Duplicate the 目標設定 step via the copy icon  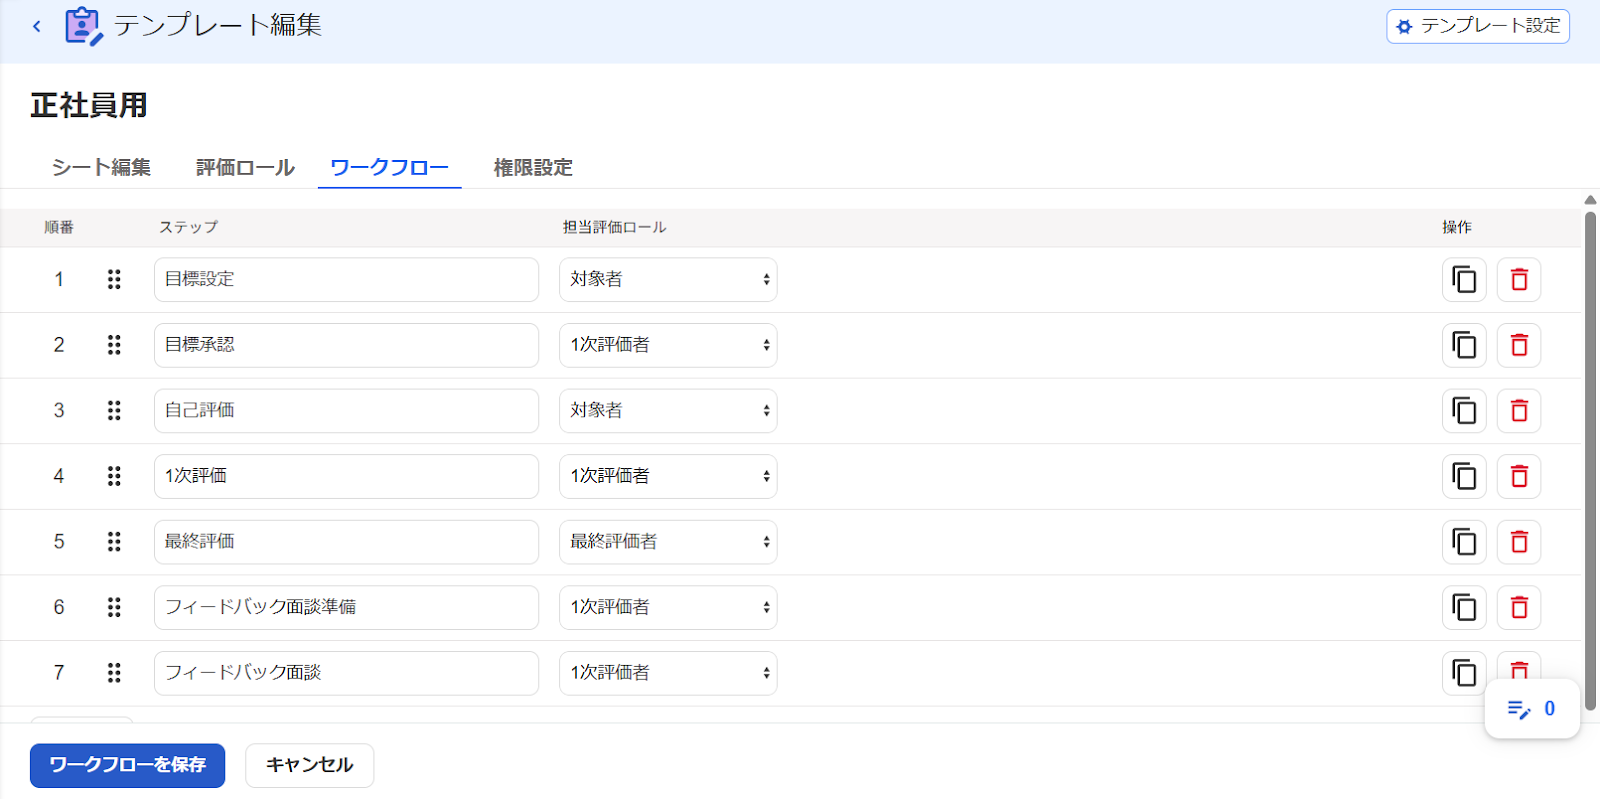click(1464, 280)
